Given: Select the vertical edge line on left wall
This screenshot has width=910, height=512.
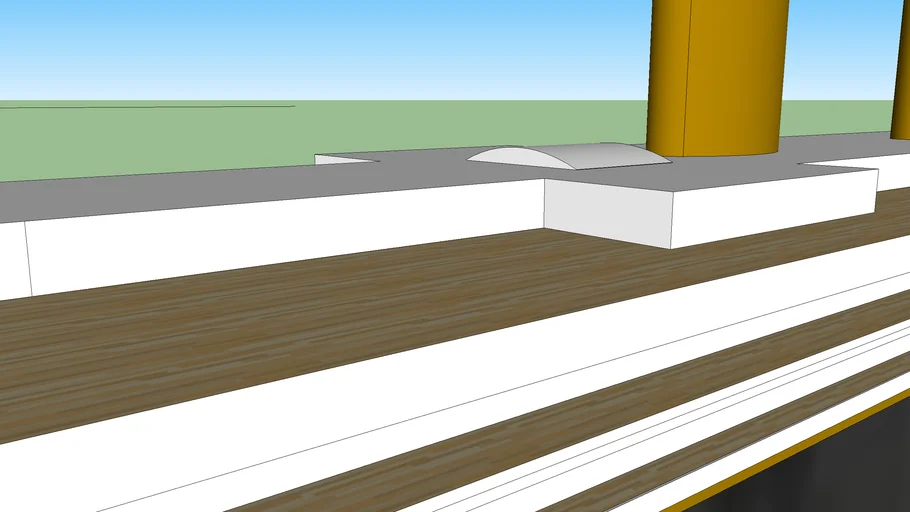Looking at the screenshot, I should (x=28, y=258).
